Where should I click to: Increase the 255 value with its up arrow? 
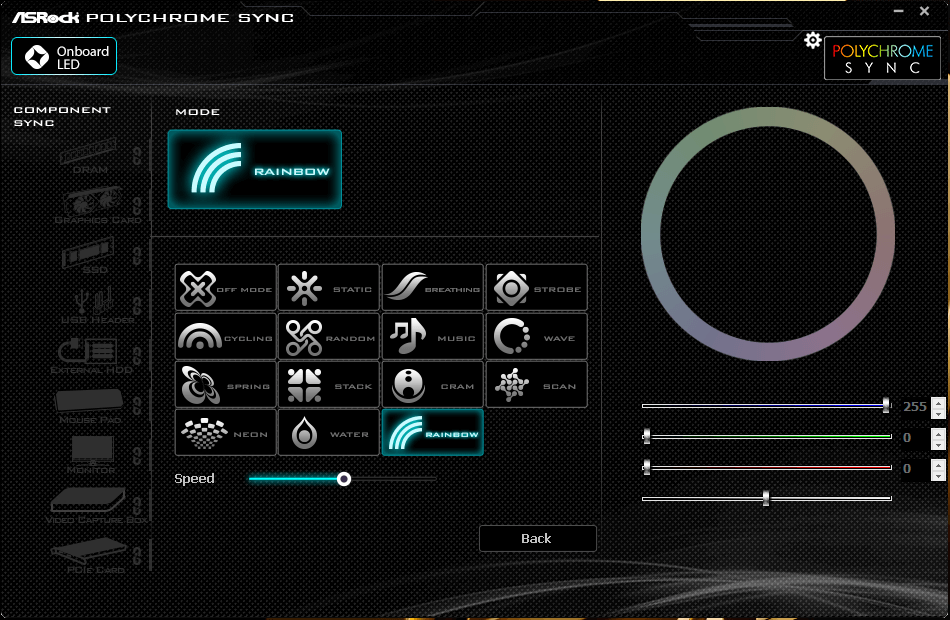click(938, 401)
